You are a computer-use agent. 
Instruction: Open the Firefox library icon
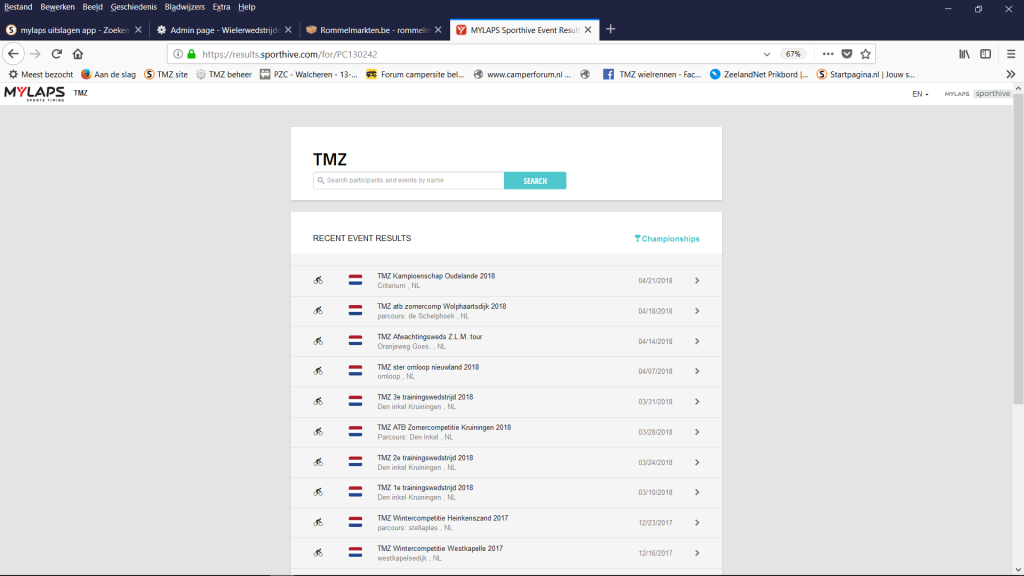(964, 54)
